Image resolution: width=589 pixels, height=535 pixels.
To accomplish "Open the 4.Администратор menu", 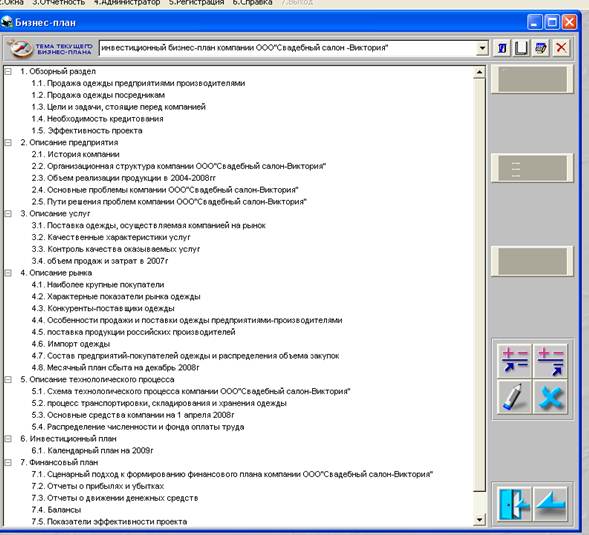I will click(x=127, y=2).
